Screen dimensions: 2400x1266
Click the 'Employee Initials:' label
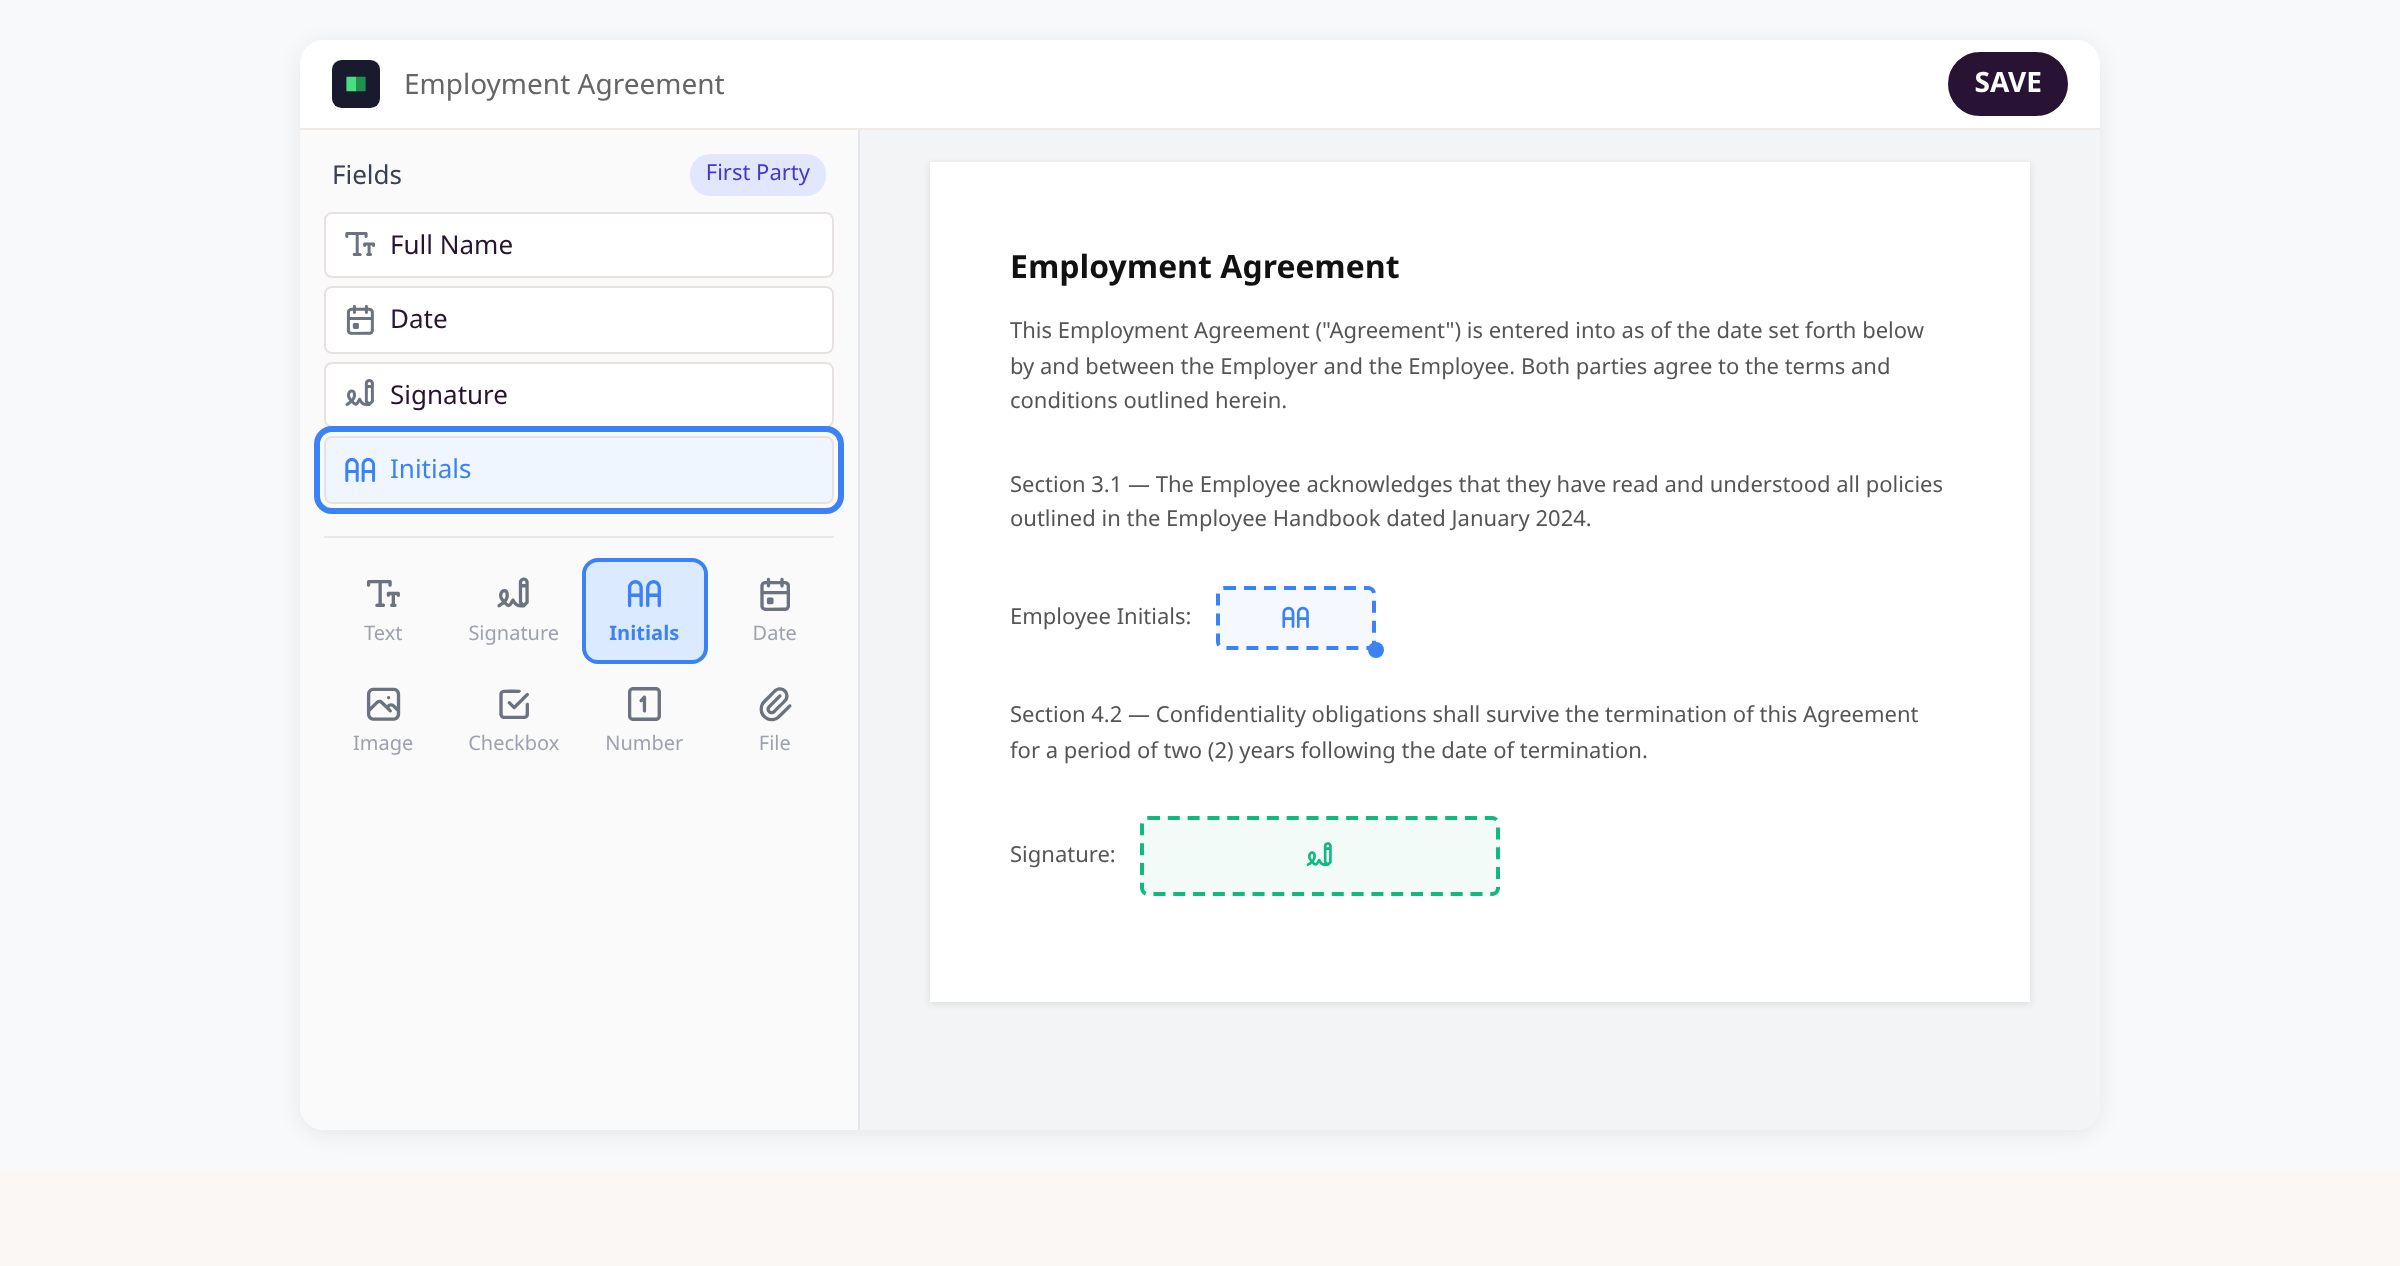pyautogui.click(x=1100, y=617)
